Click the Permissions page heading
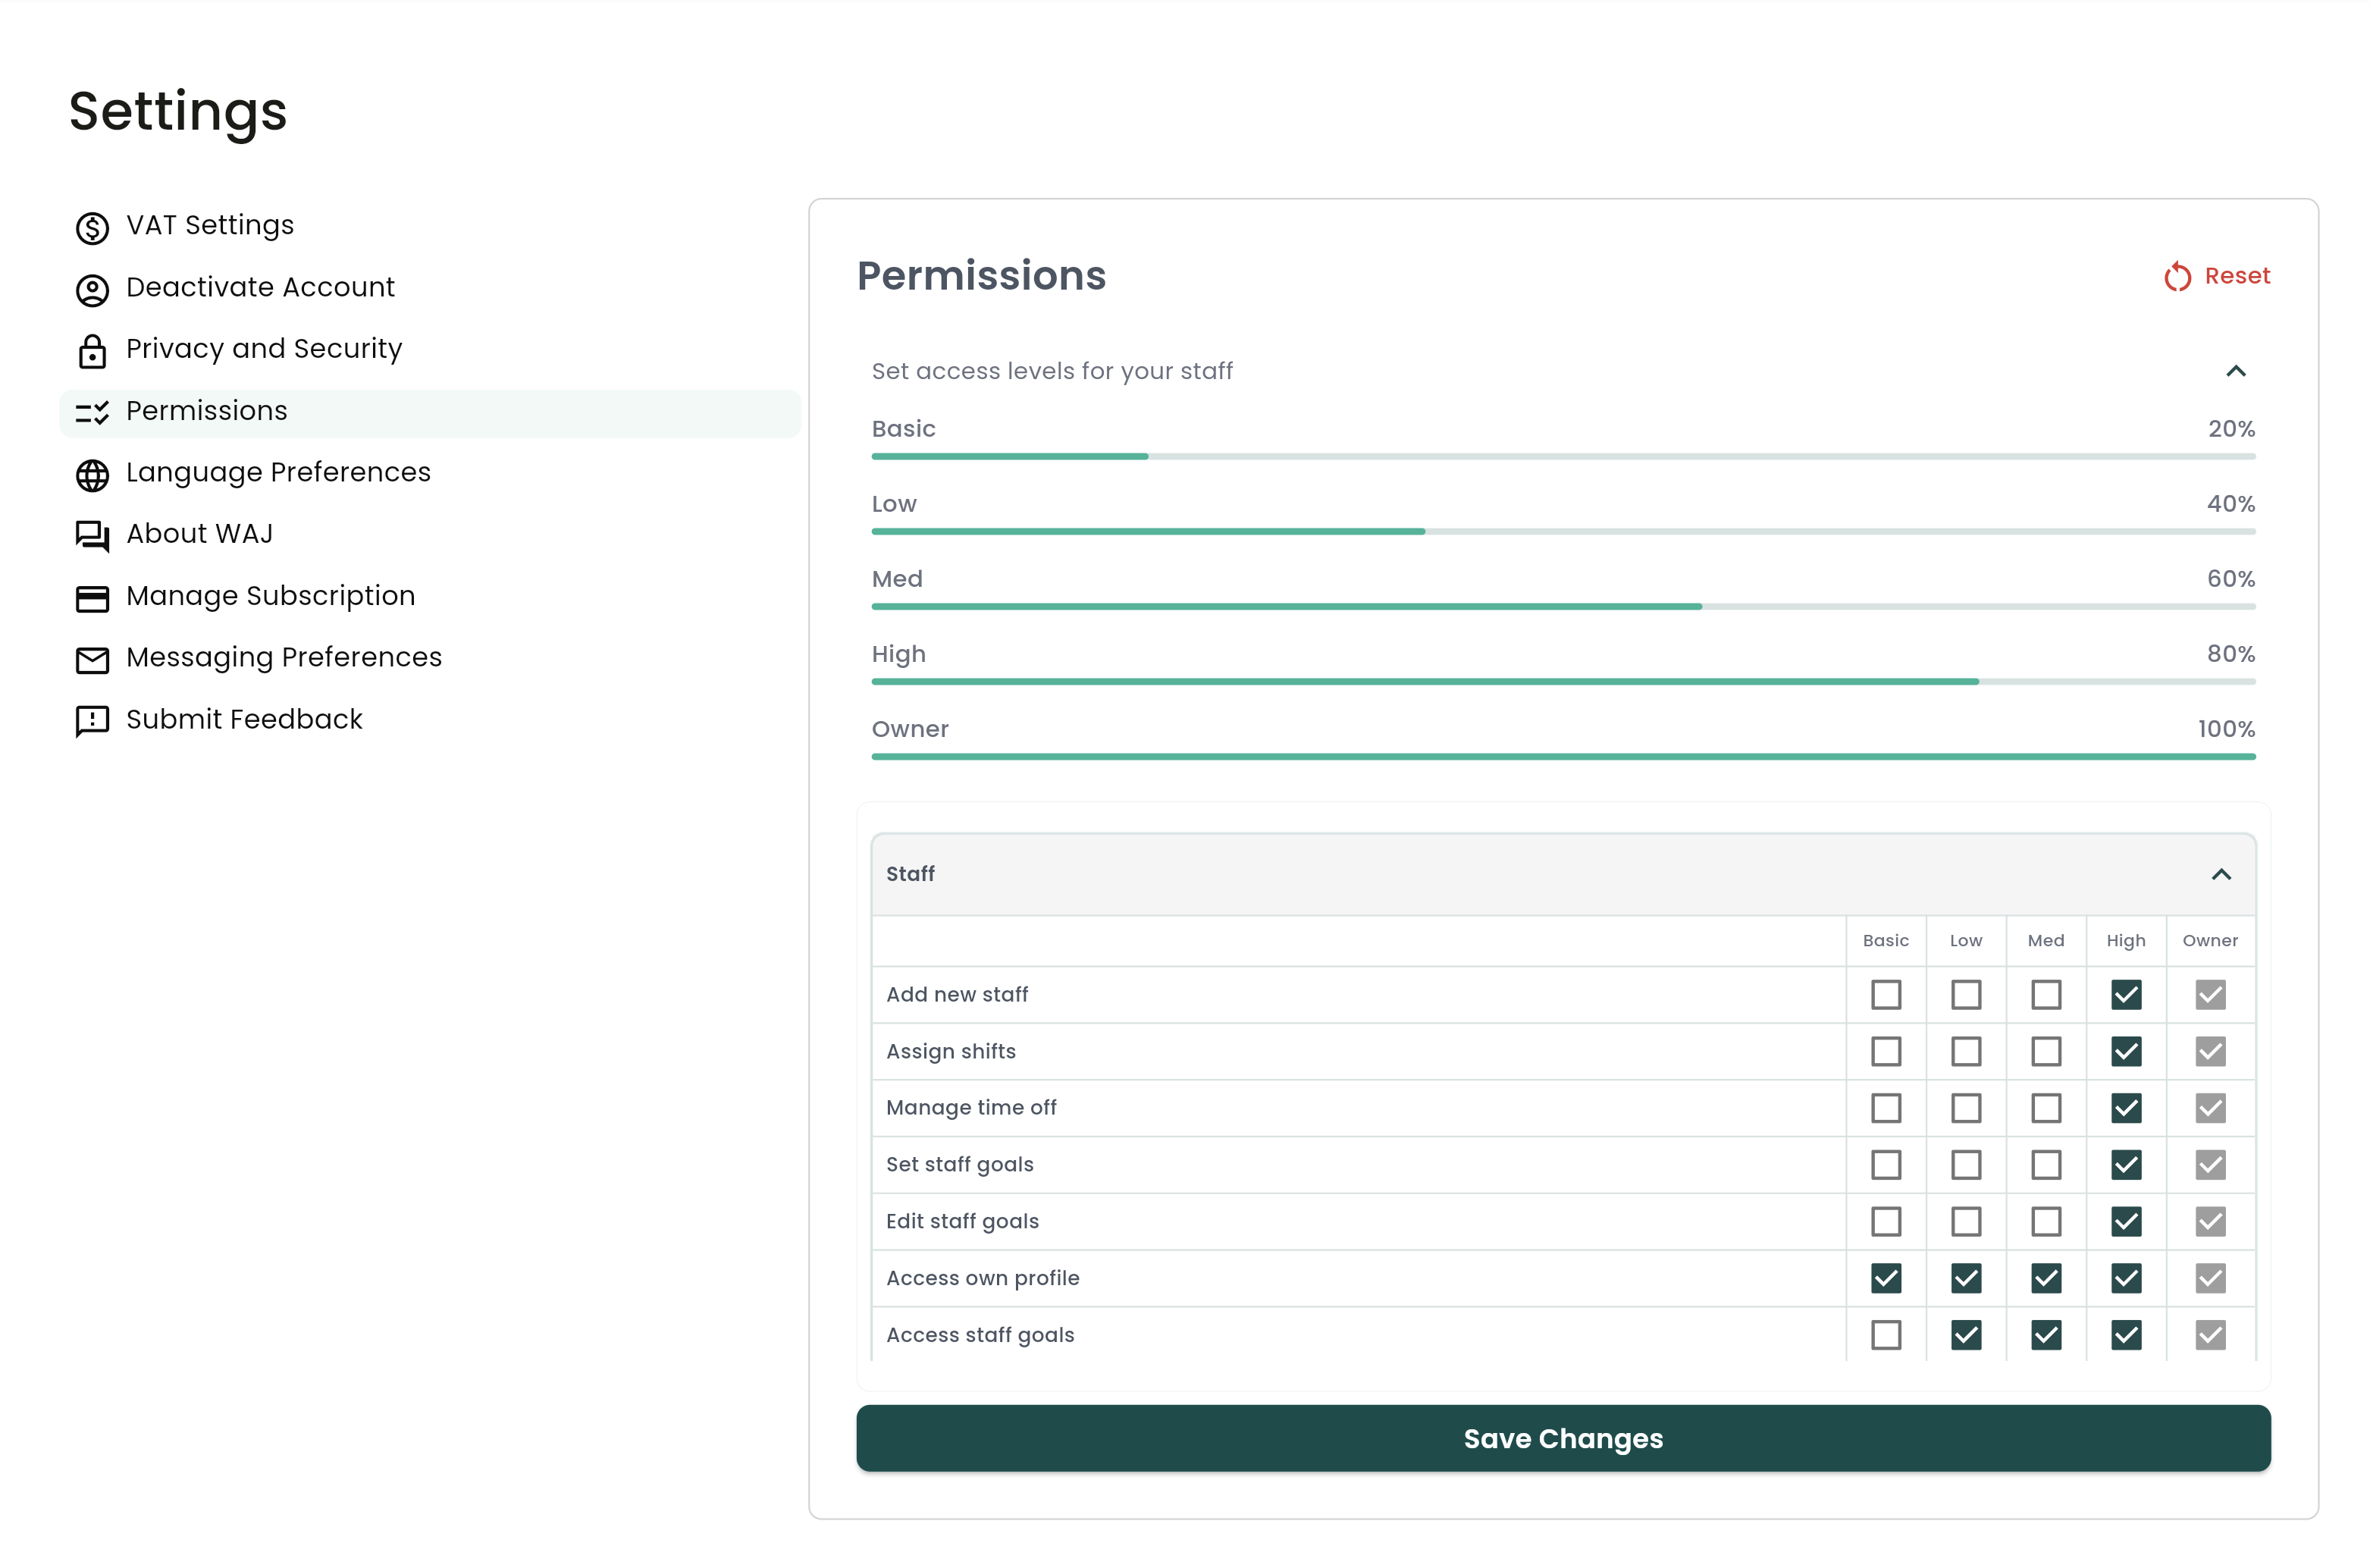Viewport: 2370px width, 1568px height. 981,276
